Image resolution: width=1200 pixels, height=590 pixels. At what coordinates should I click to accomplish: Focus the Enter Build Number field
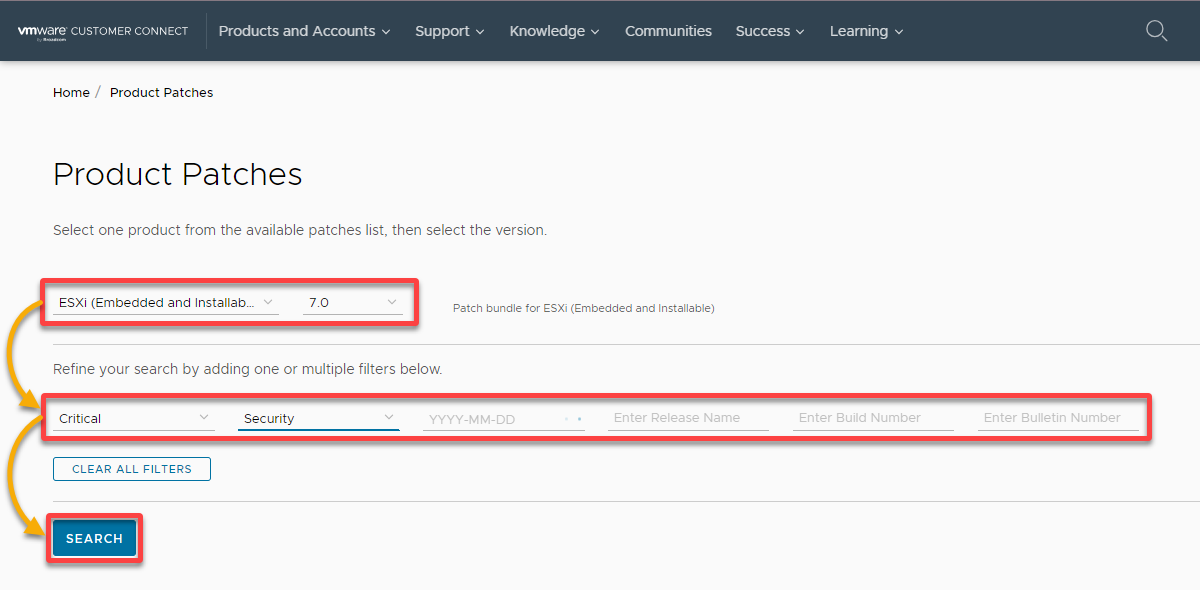(873, 418)
